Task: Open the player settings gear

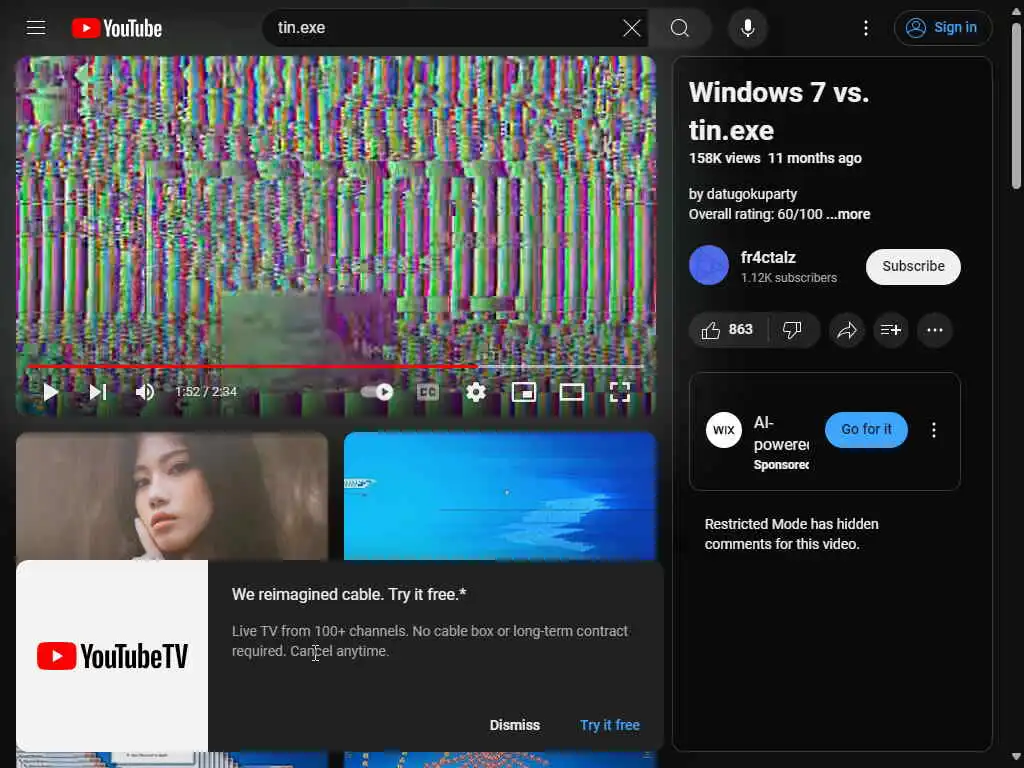Action: (x=476, y=392)
